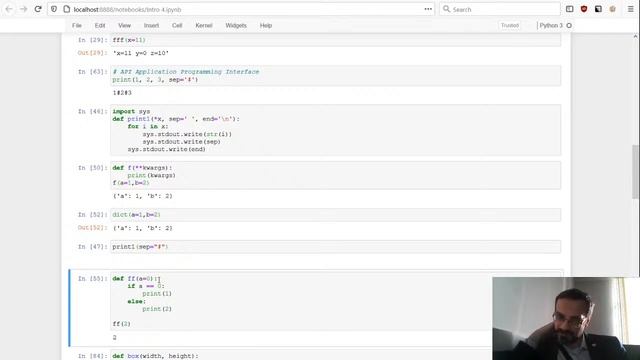Viewport: 640px width, 360px height.
Task: Click the call ff(3) in the cell
Action: pos(122,324)
